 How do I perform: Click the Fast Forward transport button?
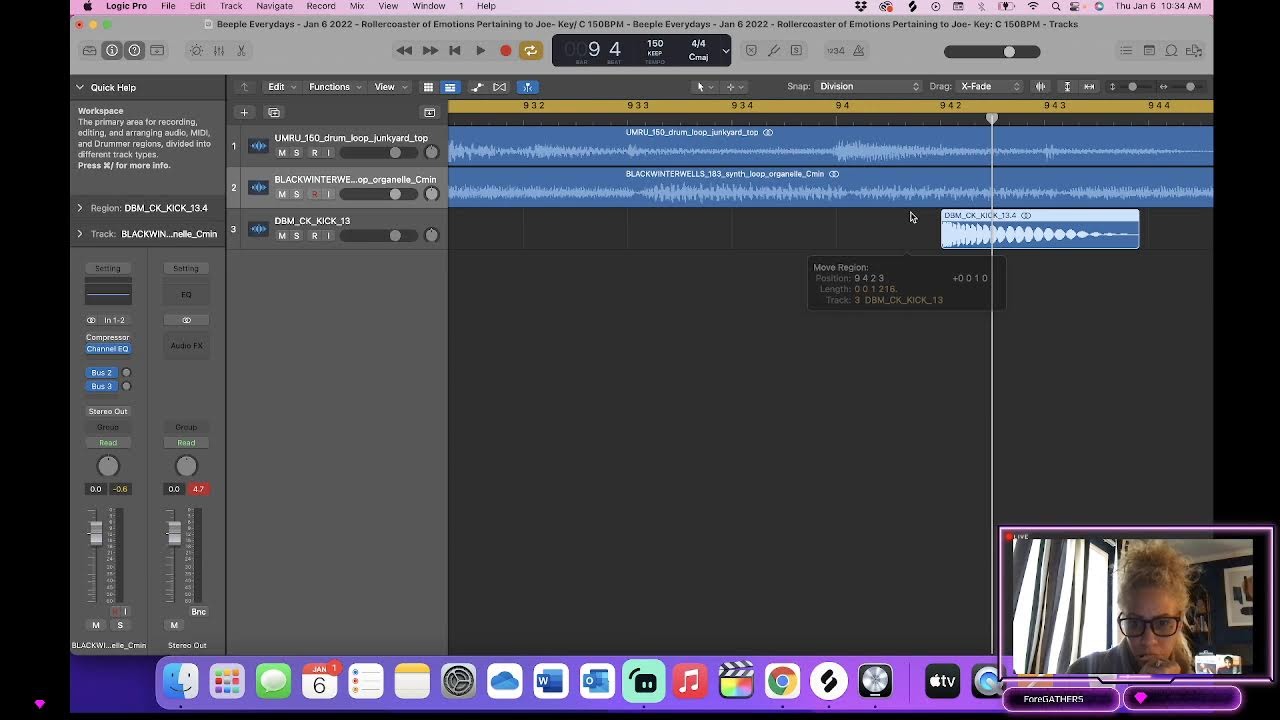pos(429,50)
